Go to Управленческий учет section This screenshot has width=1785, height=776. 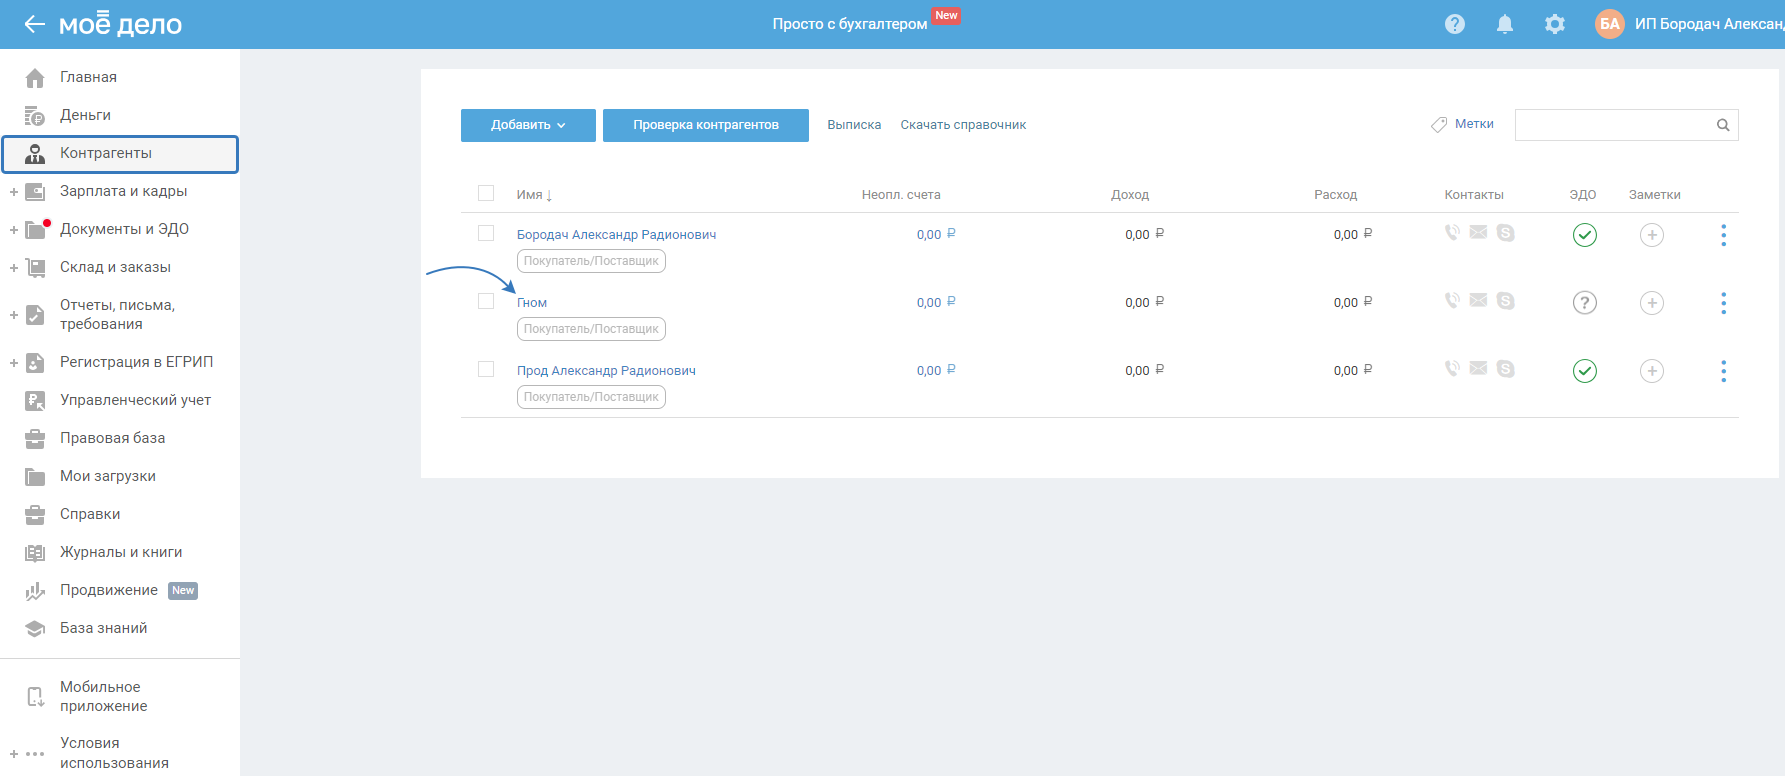[x=135, y=400]
